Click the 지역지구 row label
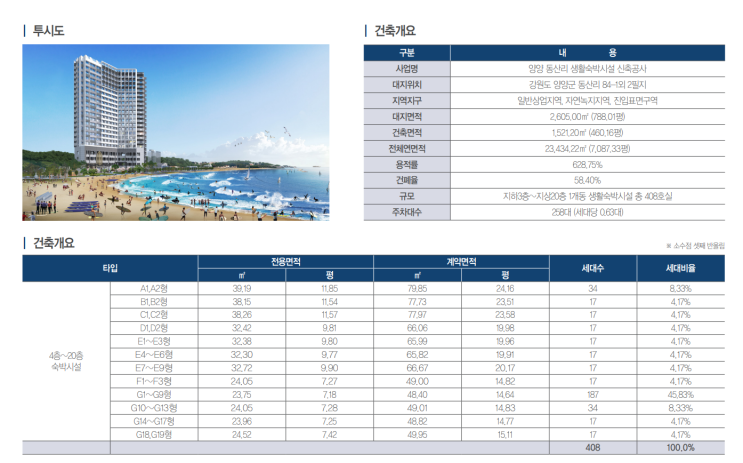This screenshot has width=743, height=463. pos(407,100)
